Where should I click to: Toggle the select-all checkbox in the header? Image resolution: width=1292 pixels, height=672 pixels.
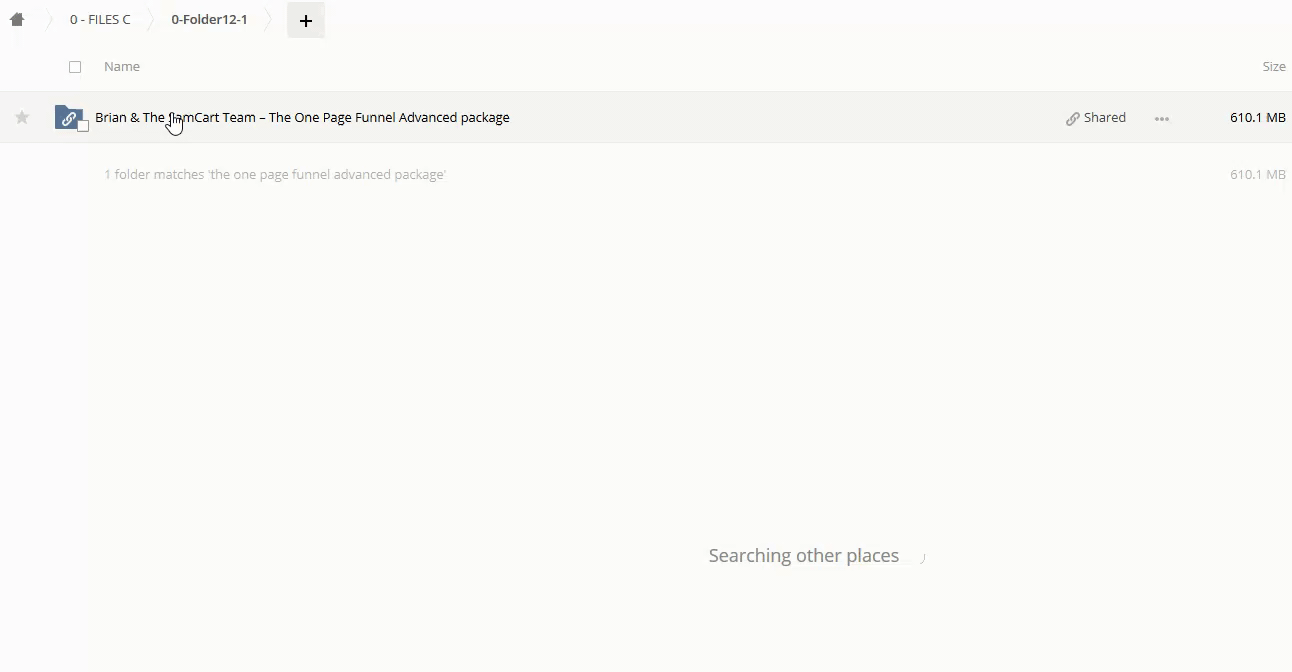(75, 67)
